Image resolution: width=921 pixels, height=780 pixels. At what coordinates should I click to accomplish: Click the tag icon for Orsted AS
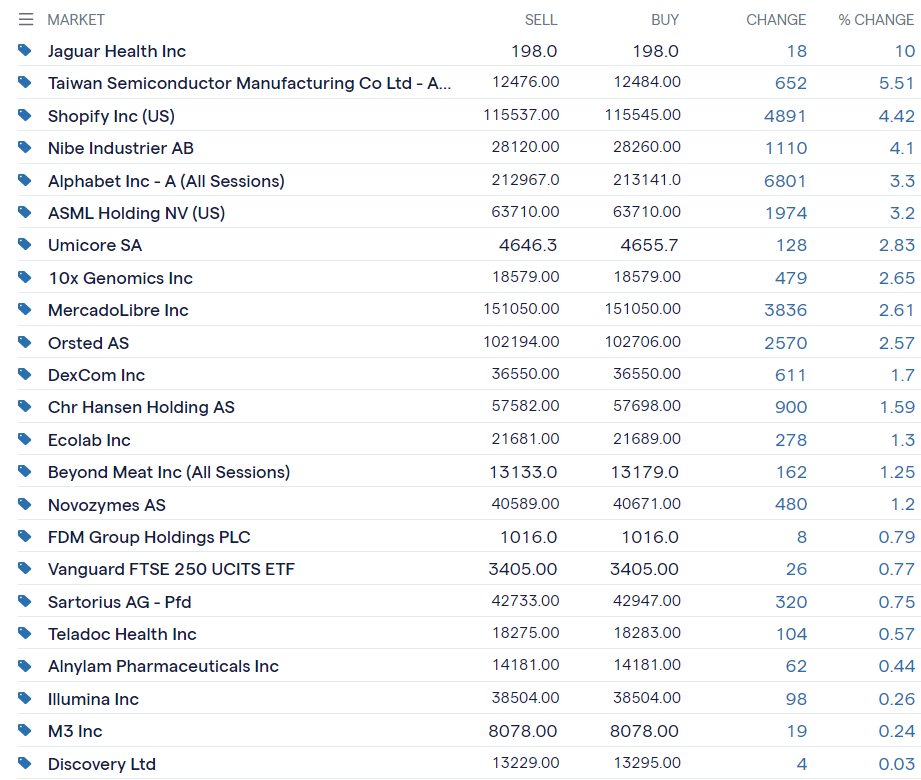pyautogui.click(x=25, y=342)
